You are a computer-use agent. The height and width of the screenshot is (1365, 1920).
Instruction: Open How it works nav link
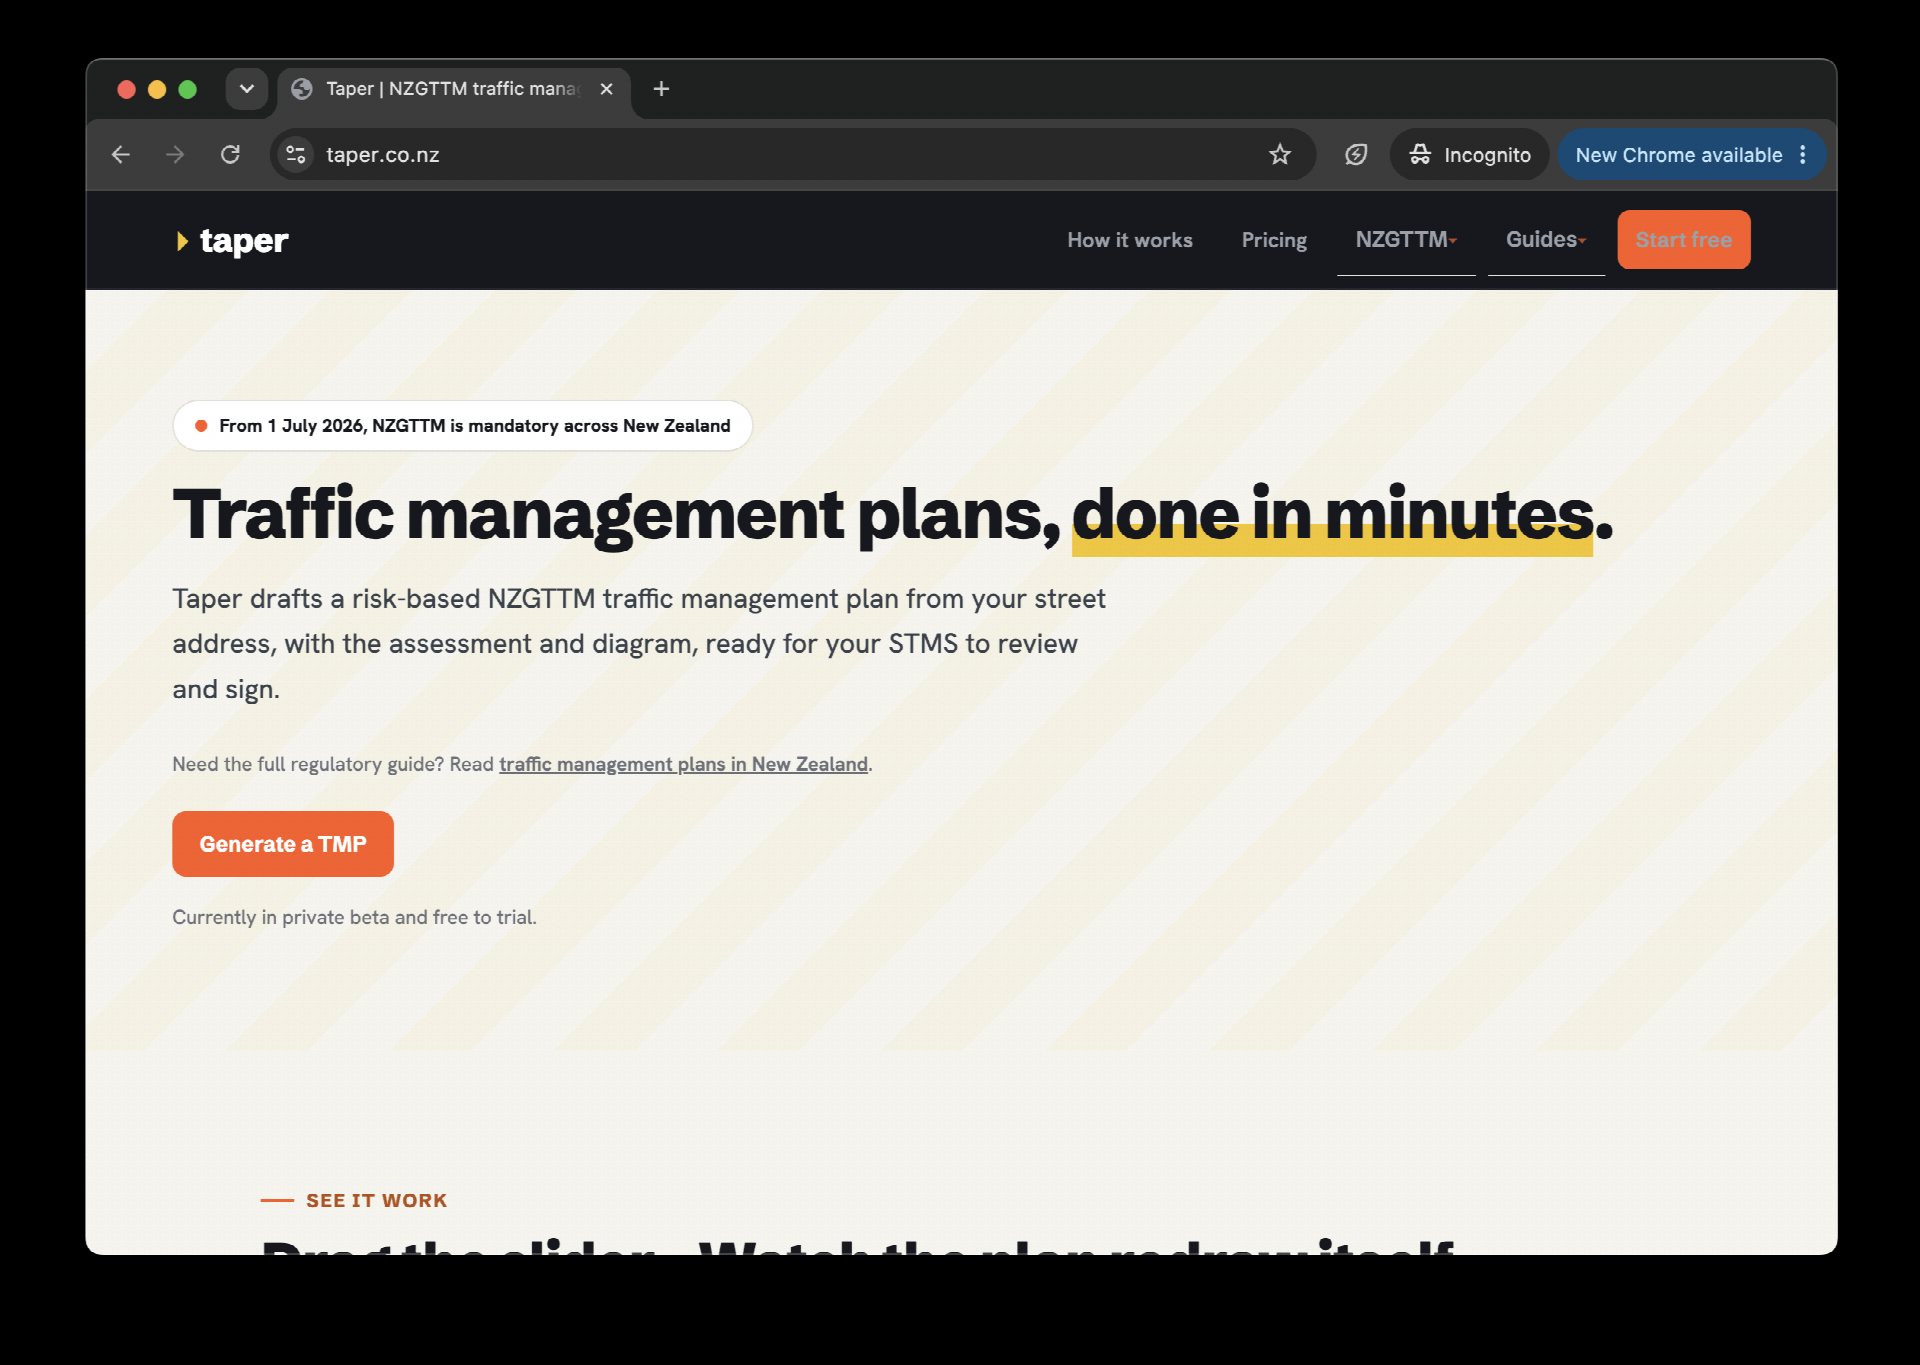1129,240
